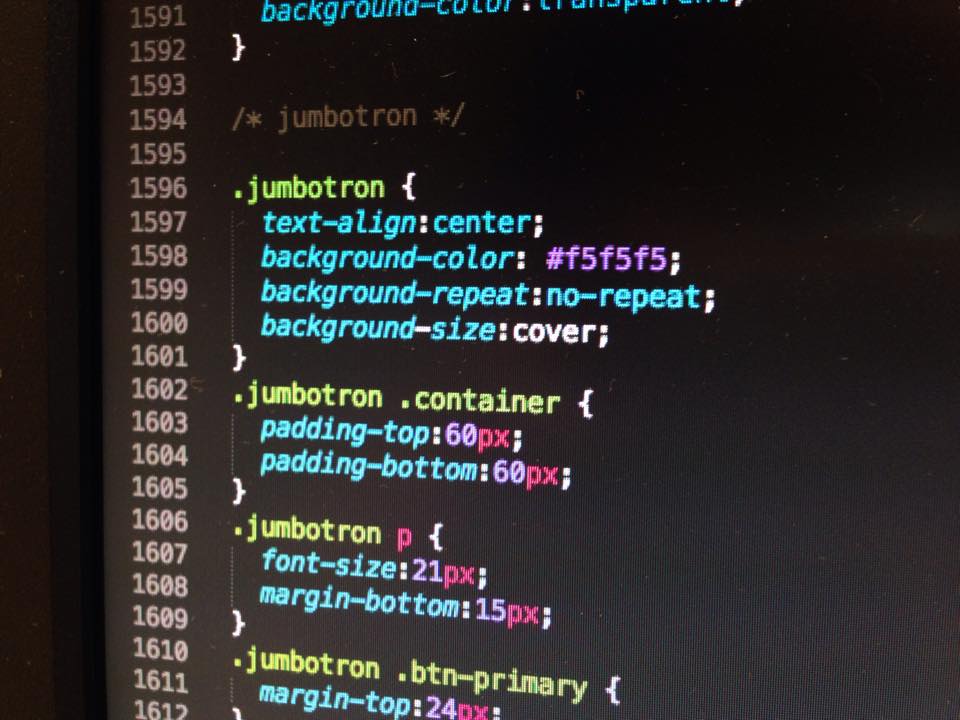Image resolution: width=960 pixels, height=720 pixels.
Task: Click the #f5f5f5 hex color value
Action: coord(606,261)
